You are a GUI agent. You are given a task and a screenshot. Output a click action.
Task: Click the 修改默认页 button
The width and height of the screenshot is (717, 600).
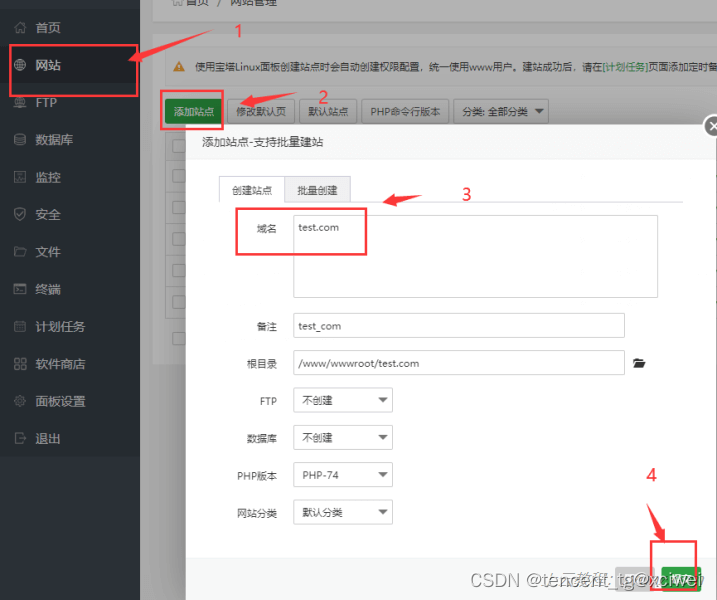[x=261, y=111]
